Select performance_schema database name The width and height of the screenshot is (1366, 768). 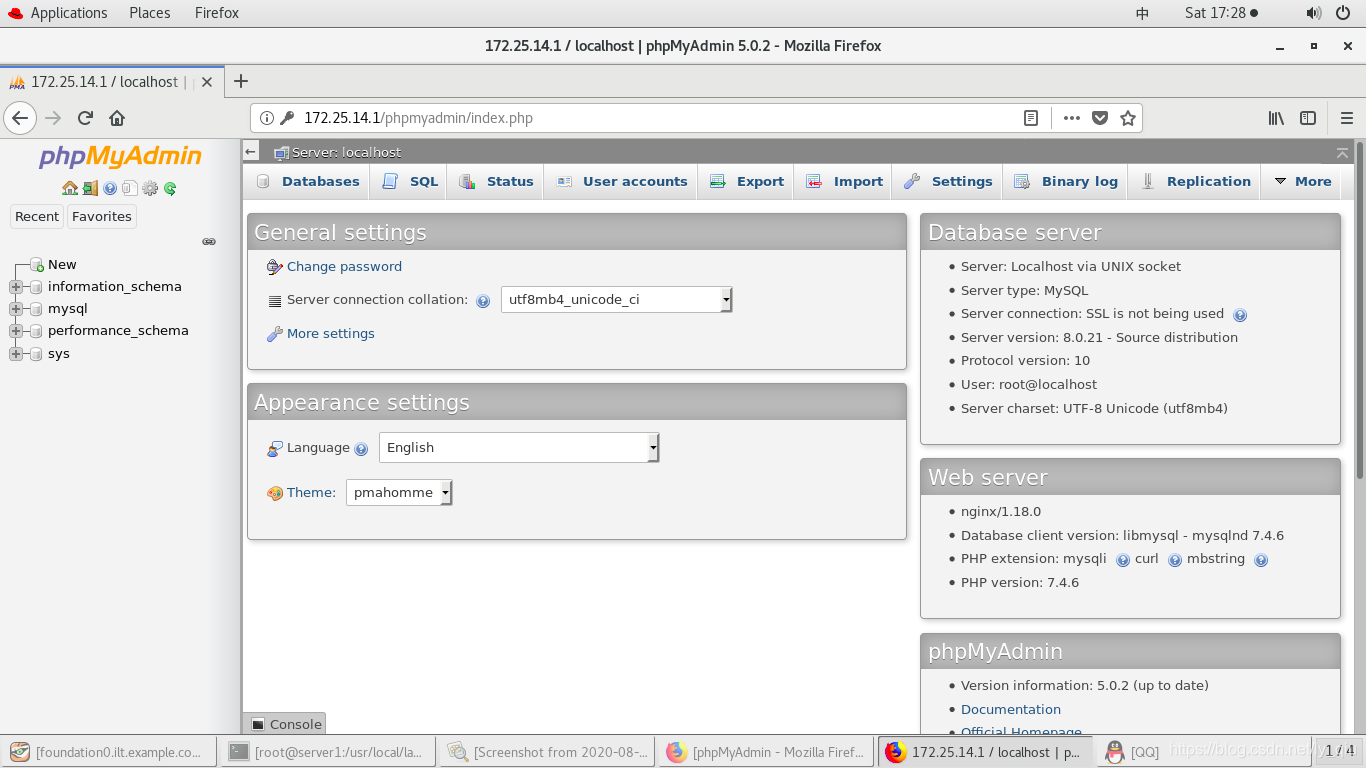(x=118, y=331)
